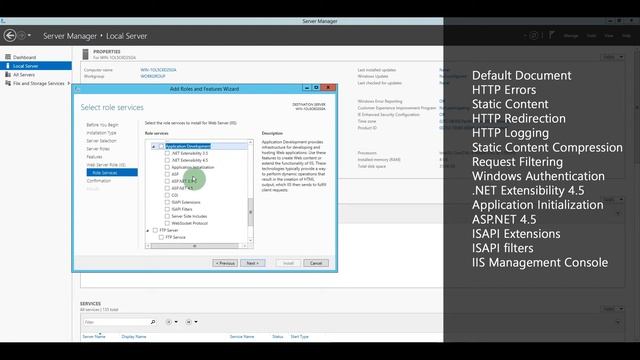The image size is (640, 360).
Task: Go to Features wizard step
Action: click(x=94, y=157)
